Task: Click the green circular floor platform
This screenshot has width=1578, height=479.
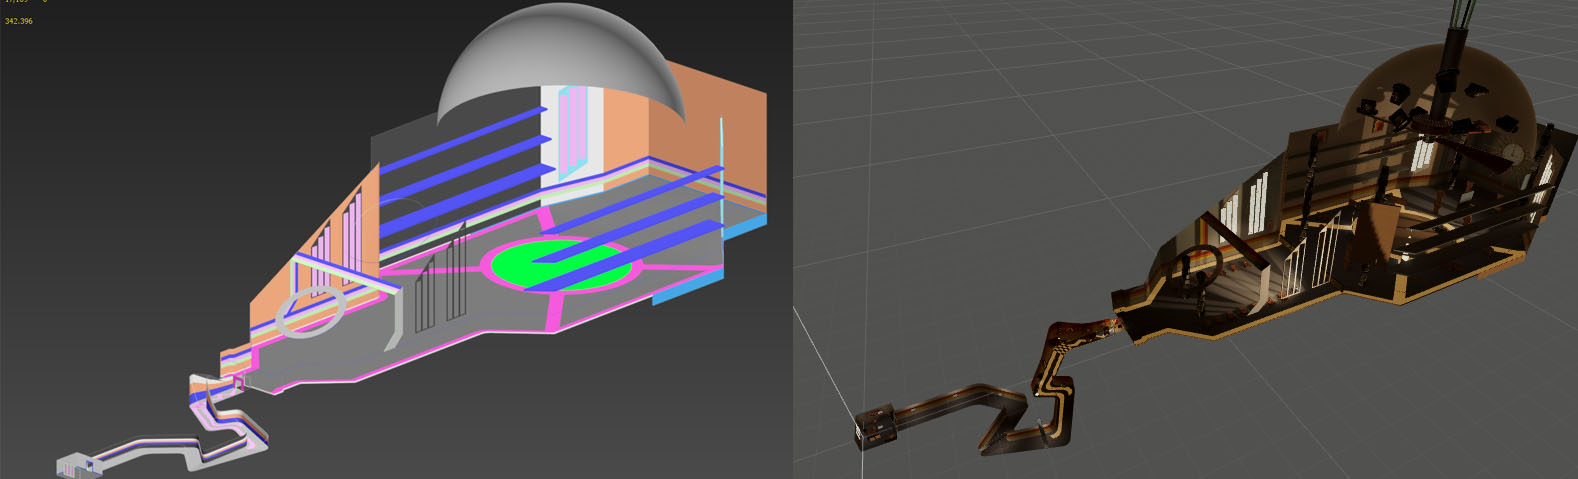Action: coord(561,263)
